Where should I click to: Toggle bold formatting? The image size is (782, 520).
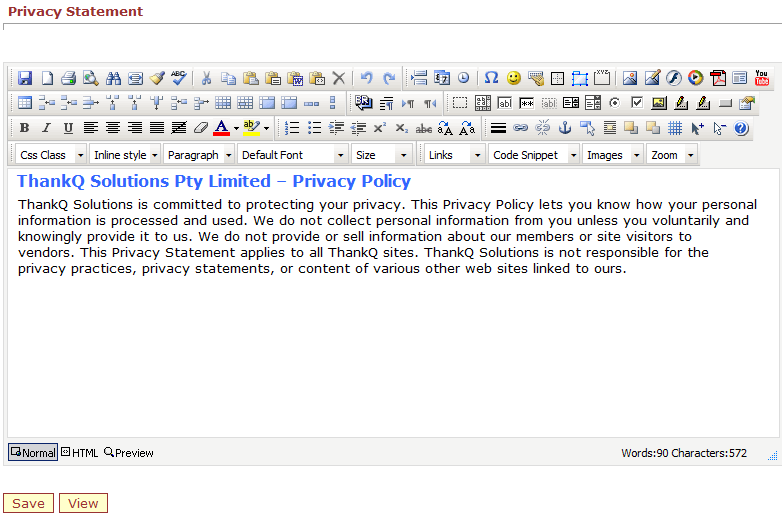click(24, 128)
